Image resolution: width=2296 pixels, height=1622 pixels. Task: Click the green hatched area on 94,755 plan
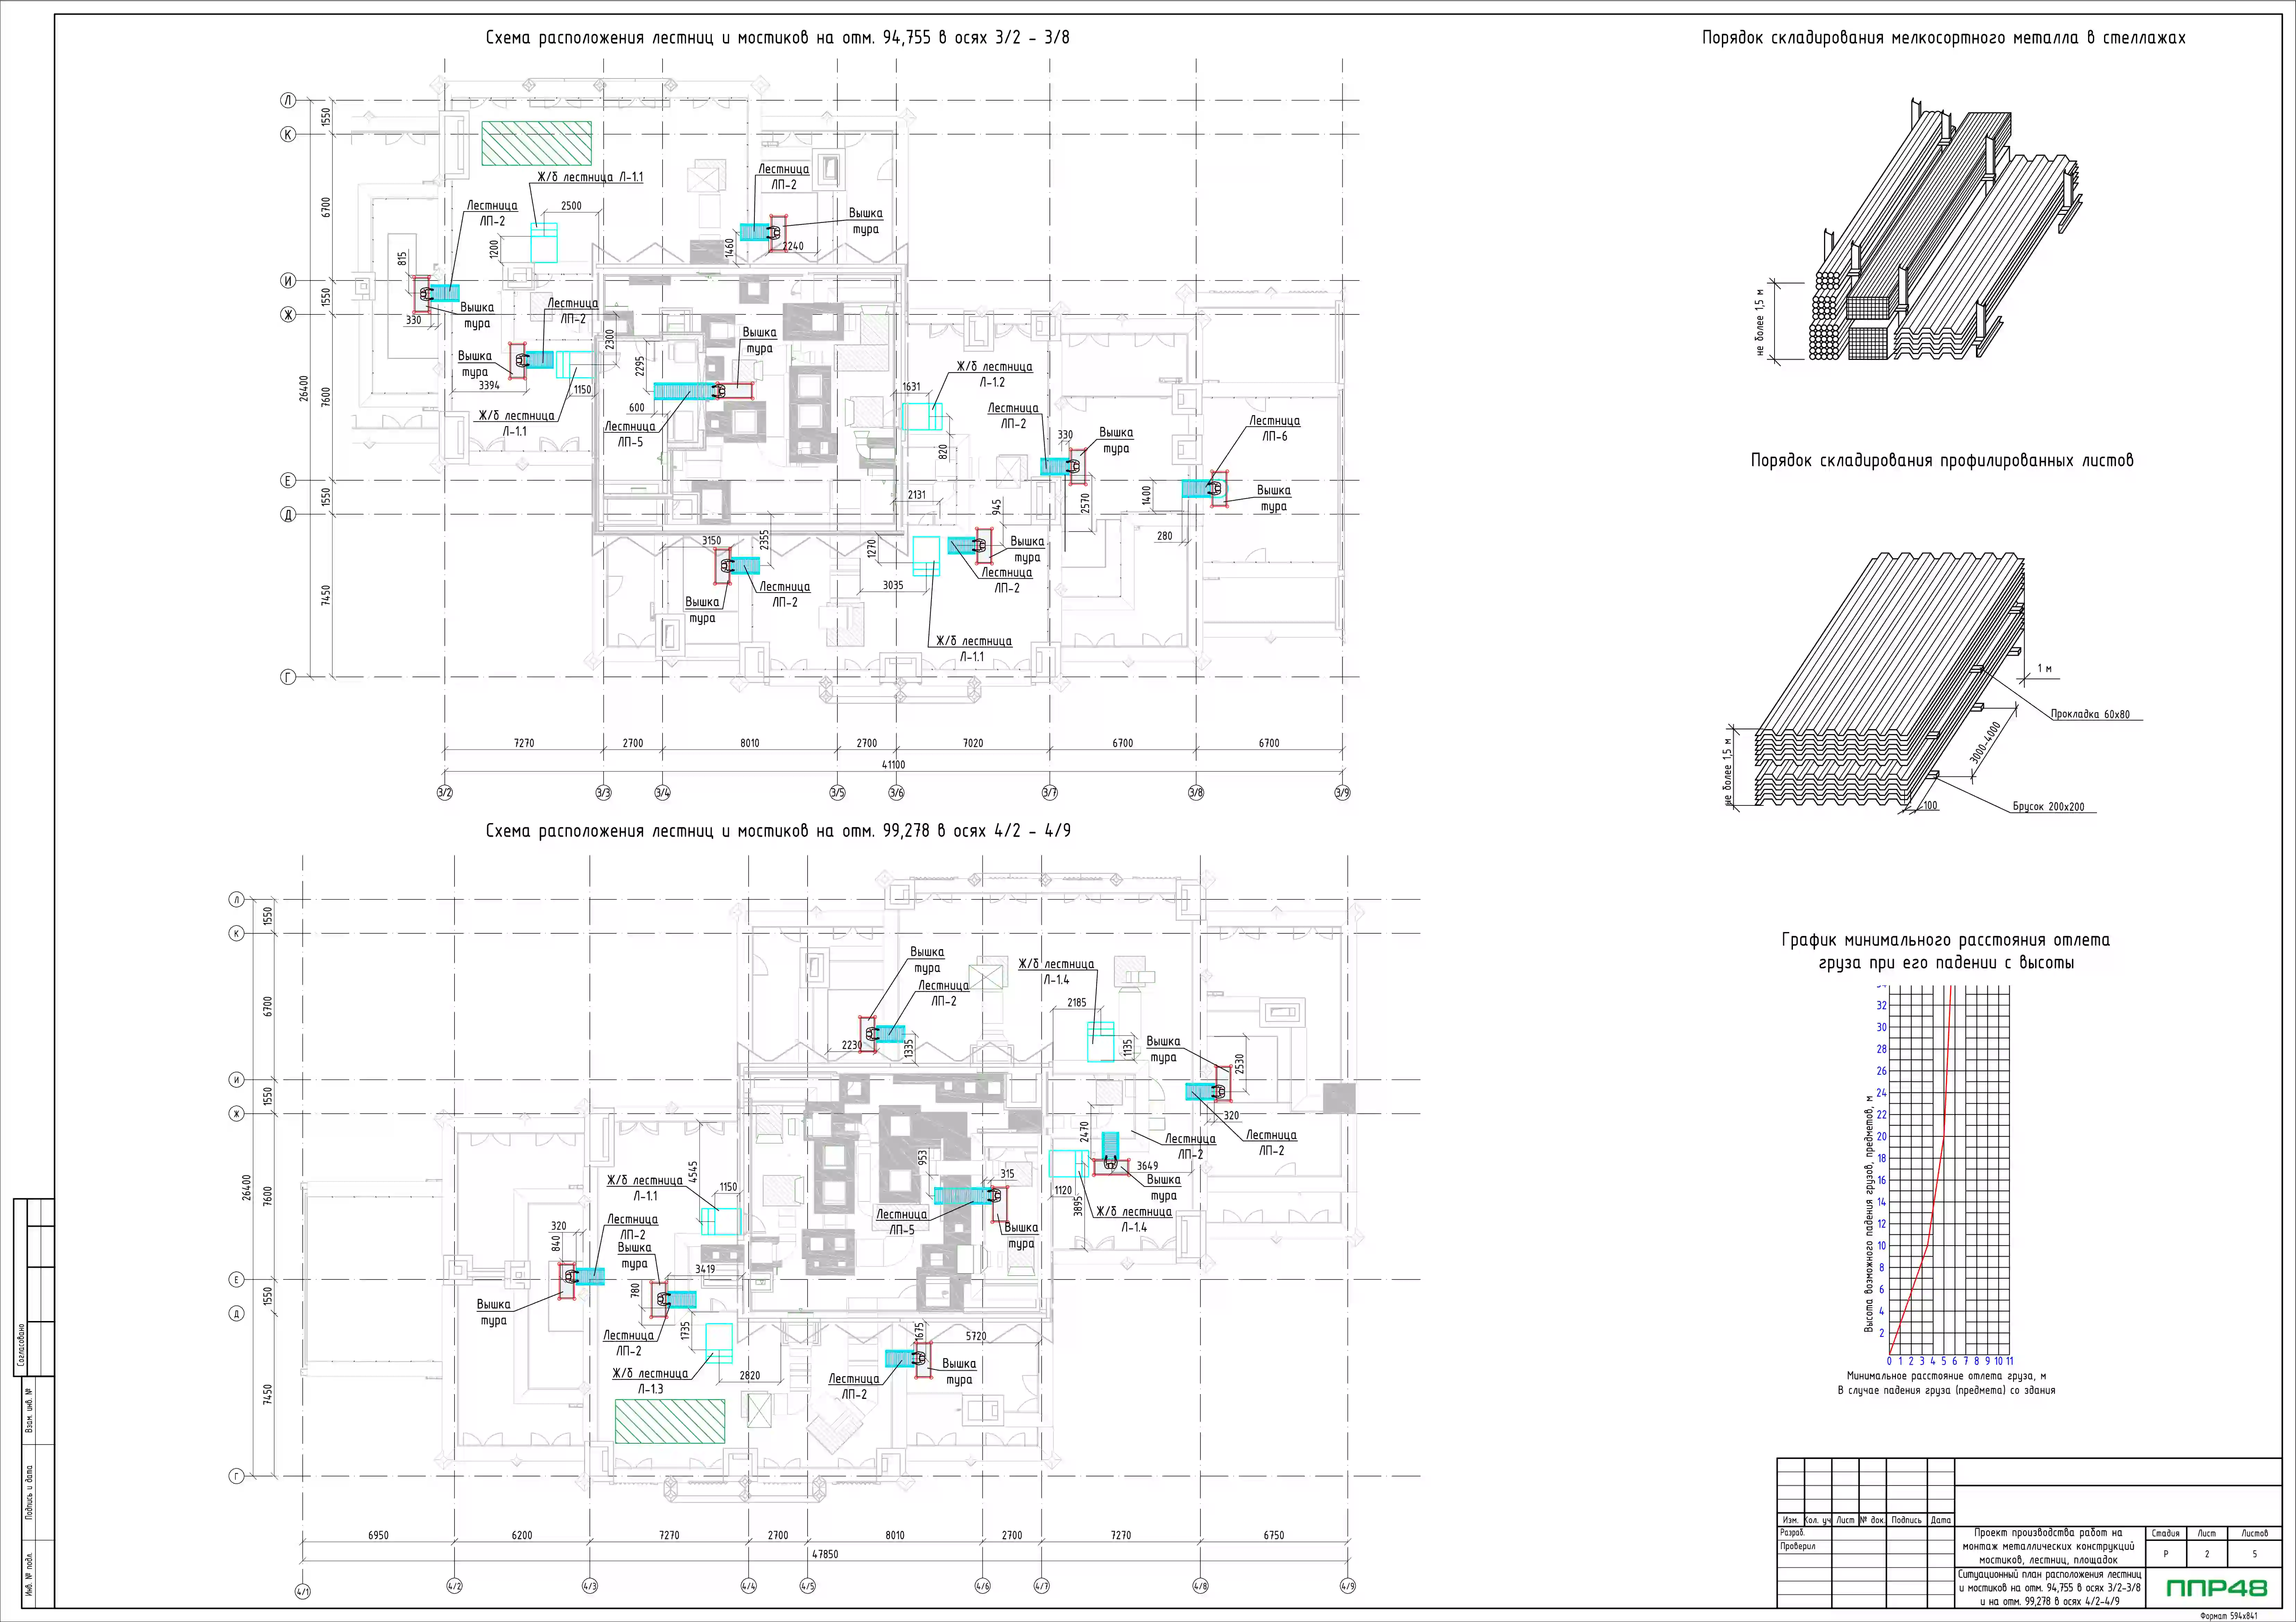coord(537,143)
